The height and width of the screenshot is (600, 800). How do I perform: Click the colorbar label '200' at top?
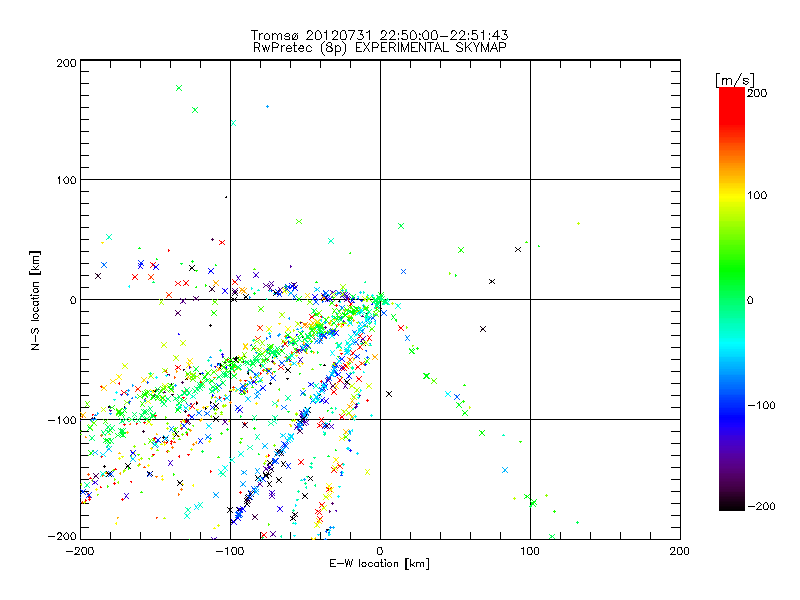tap(757, 93)
